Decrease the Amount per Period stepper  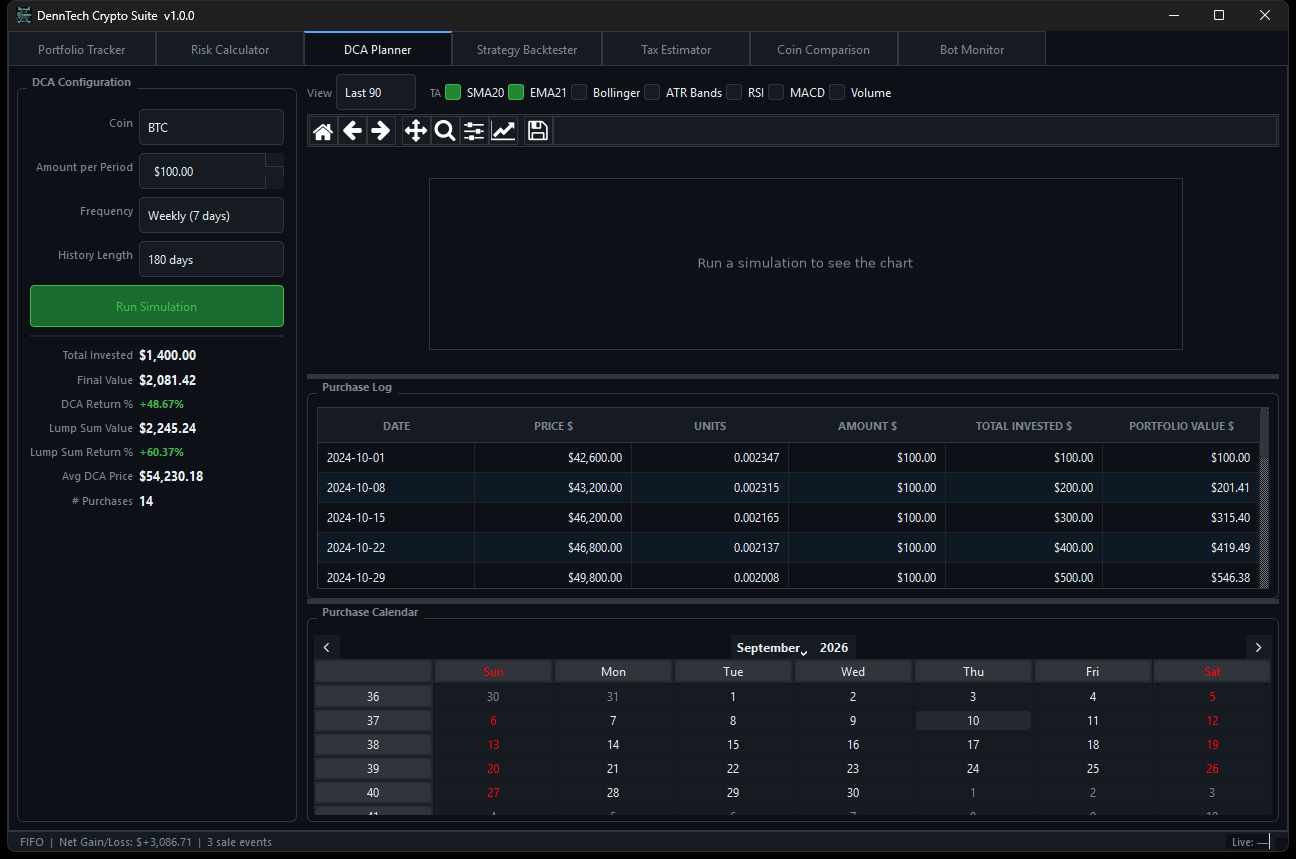(274, 180)
